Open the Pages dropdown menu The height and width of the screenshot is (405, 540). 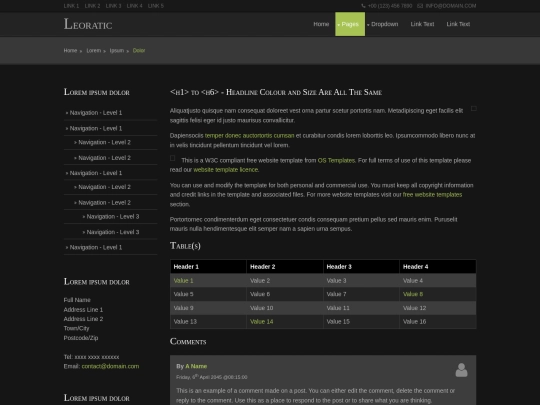pos(350,24)
